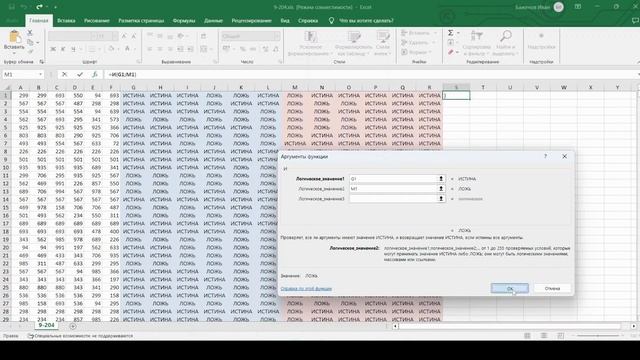The image size is (640, 360).
Task: Click the range-select arrow for Логическое_значение3
Action: [x=441, y=199]
